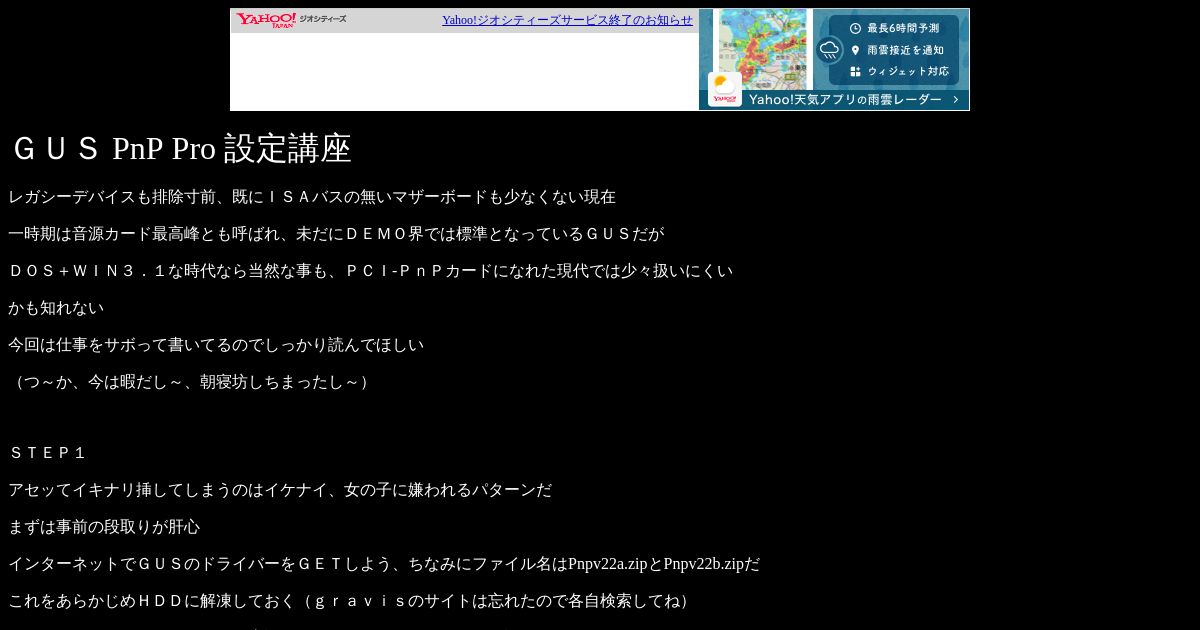Click the rain radar map thumbnail

click(762, 49)
